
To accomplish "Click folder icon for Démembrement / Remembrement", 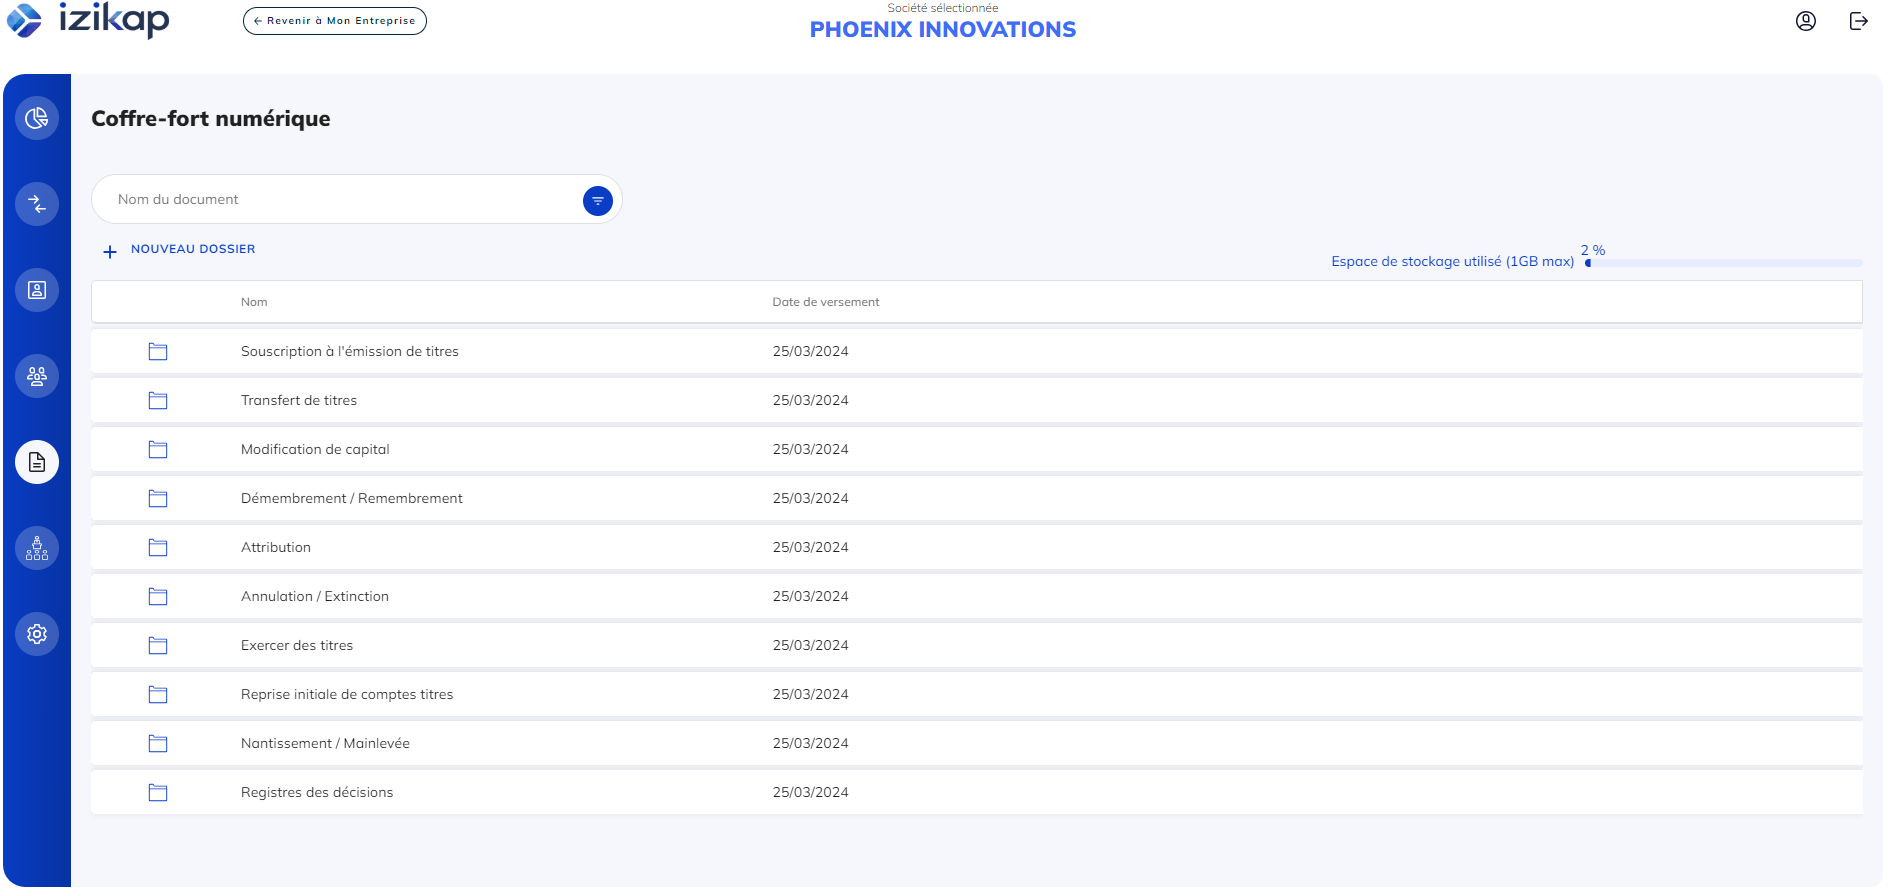I will point(158,499).
